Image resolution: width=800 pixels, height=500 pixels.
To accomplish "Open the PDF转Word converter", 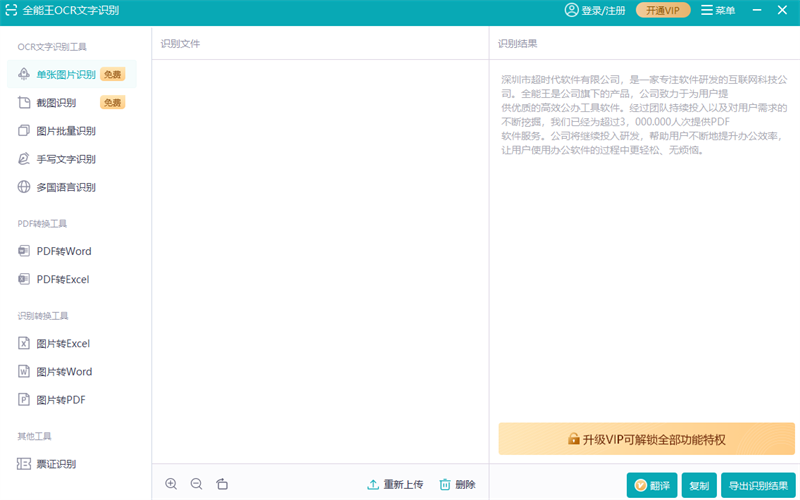I will (x=63, y=251).
